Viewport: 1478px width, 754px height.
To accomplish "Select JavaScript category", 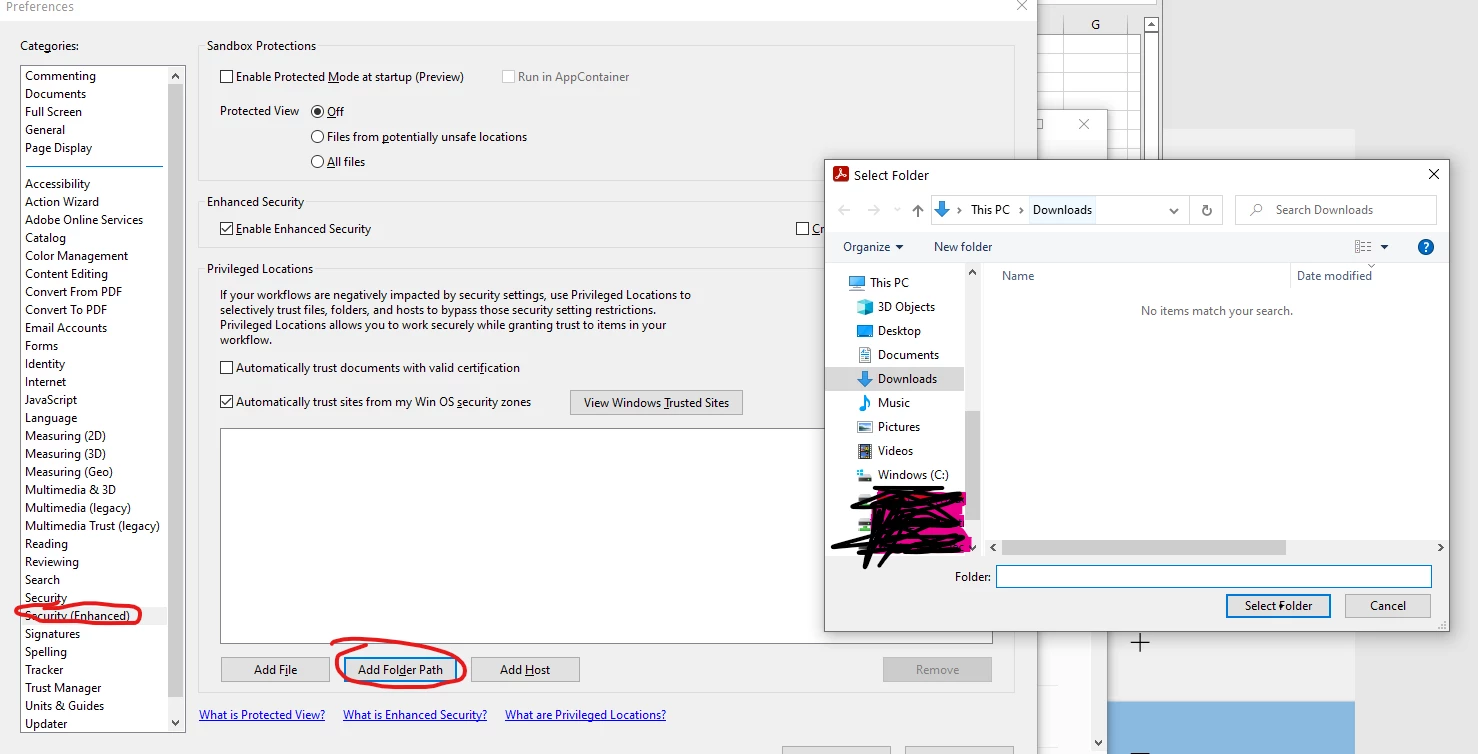I will tap(51, 400).
